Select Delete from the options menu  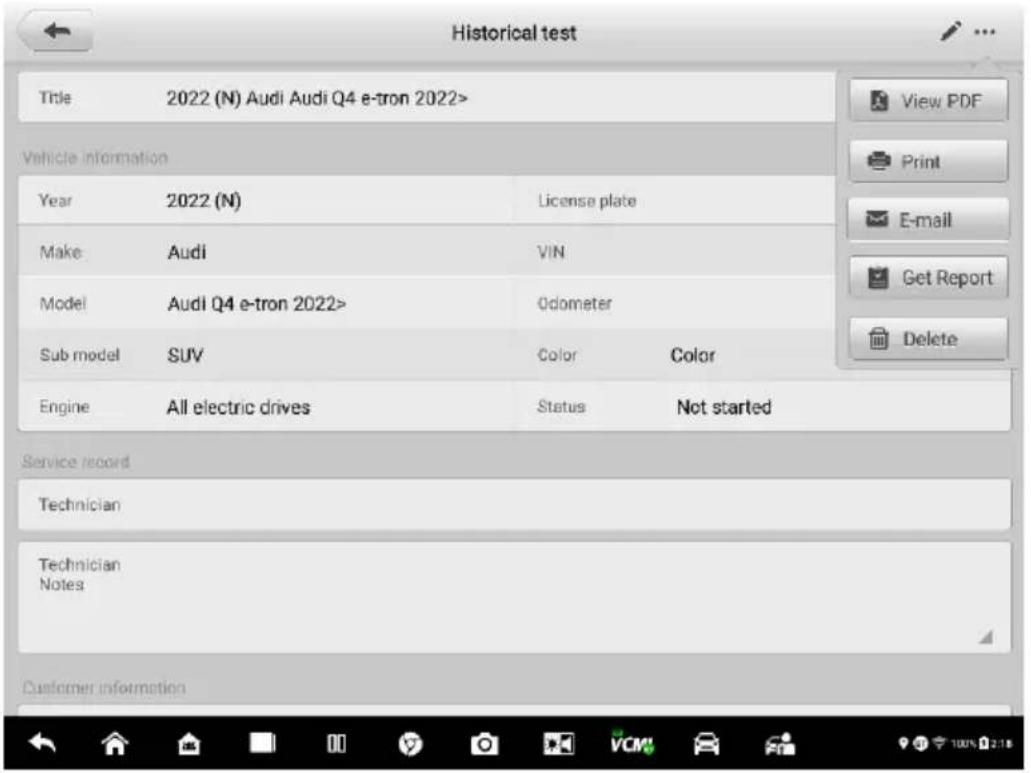click(928, 339)
